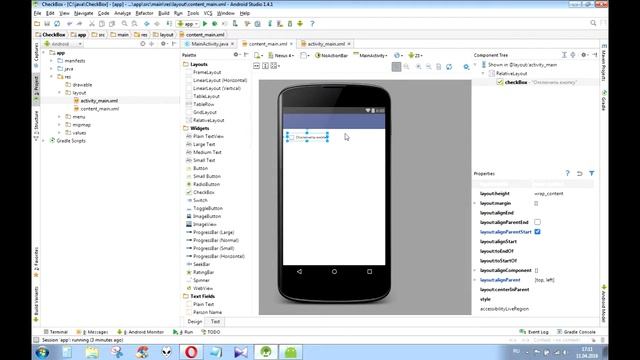Expand the layout:alignParent property

point(475,280)
